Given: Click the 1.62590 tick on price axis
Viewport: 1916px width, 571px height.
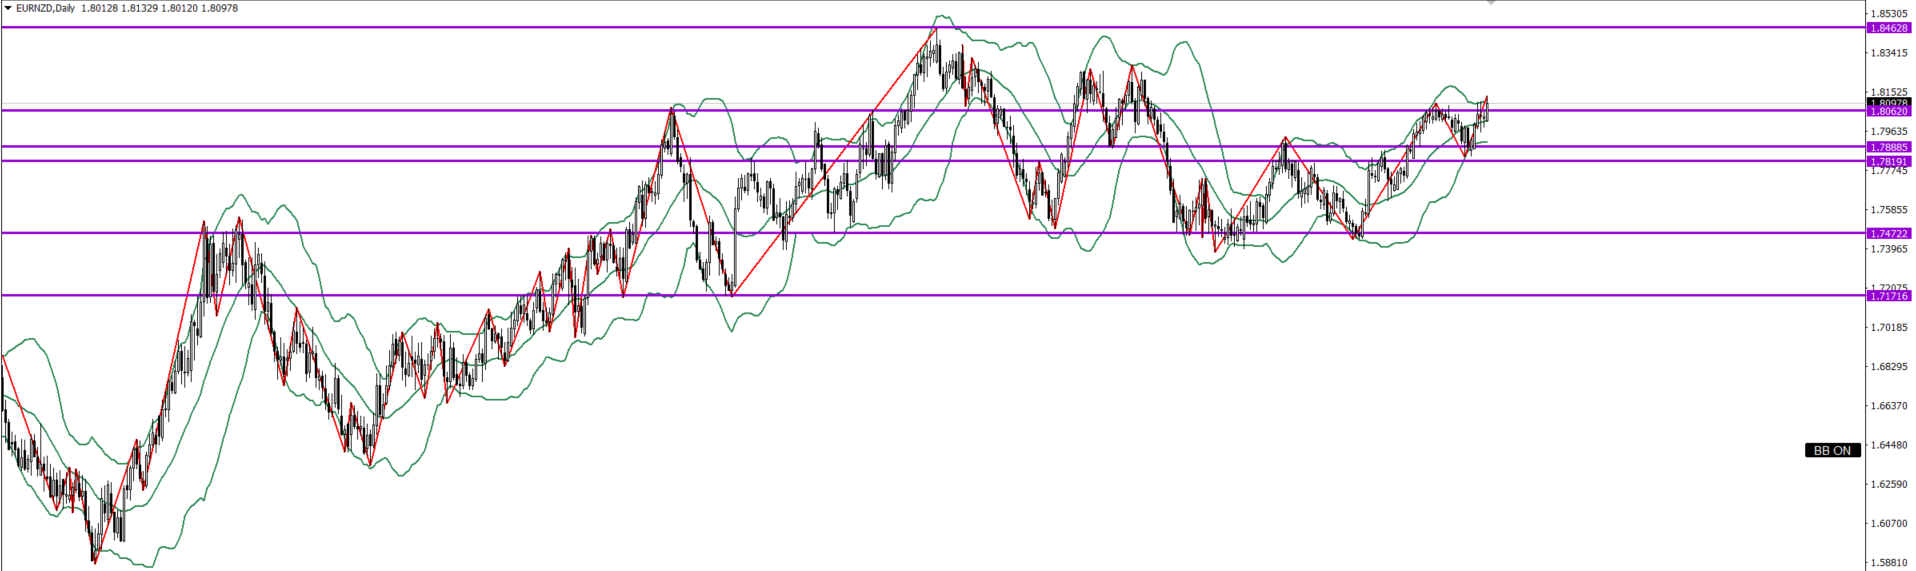Looking at the screenshot, I should click(1889, 484).
